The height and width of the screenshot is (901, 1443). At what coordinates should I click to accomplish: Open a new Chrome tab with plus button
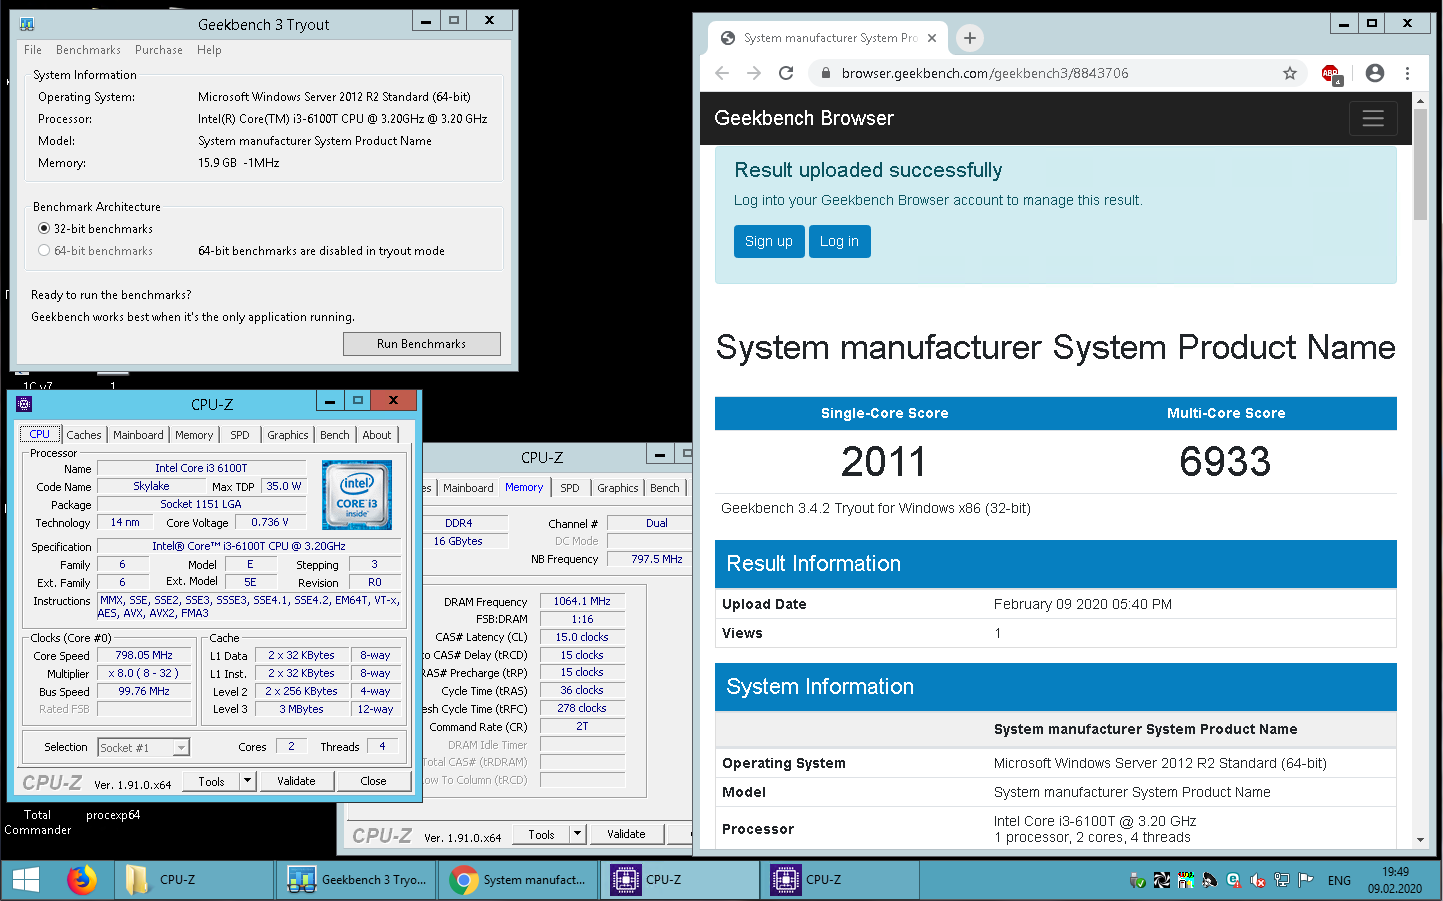969,38
